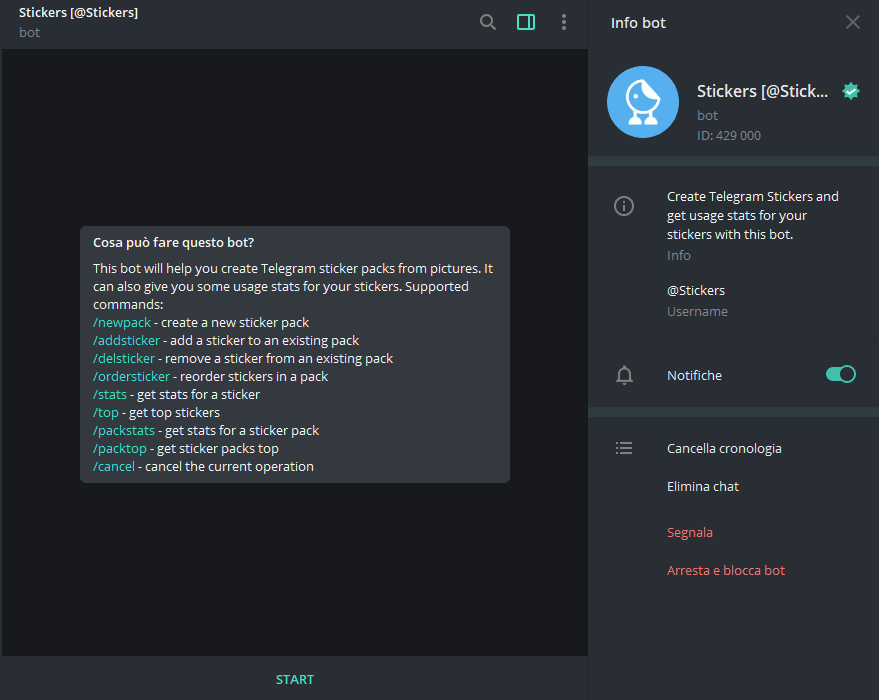Image resolution: width=879 pixels, height=700 pixels.
Task: Click the /top command link
Action: tap(106, 412)
